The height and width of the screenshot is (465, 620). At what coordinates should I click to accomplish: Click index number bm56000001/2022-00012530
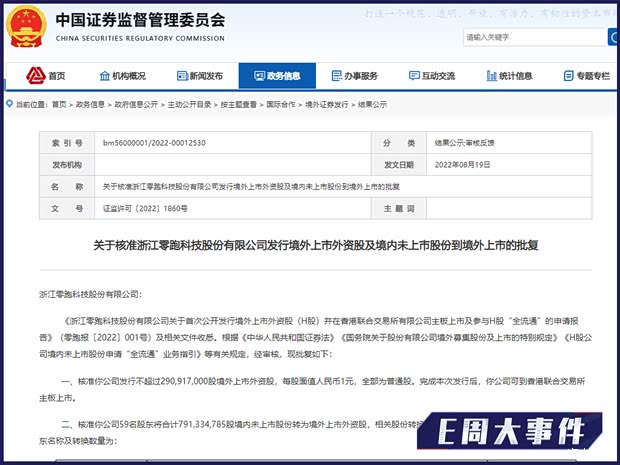[154, 143]
